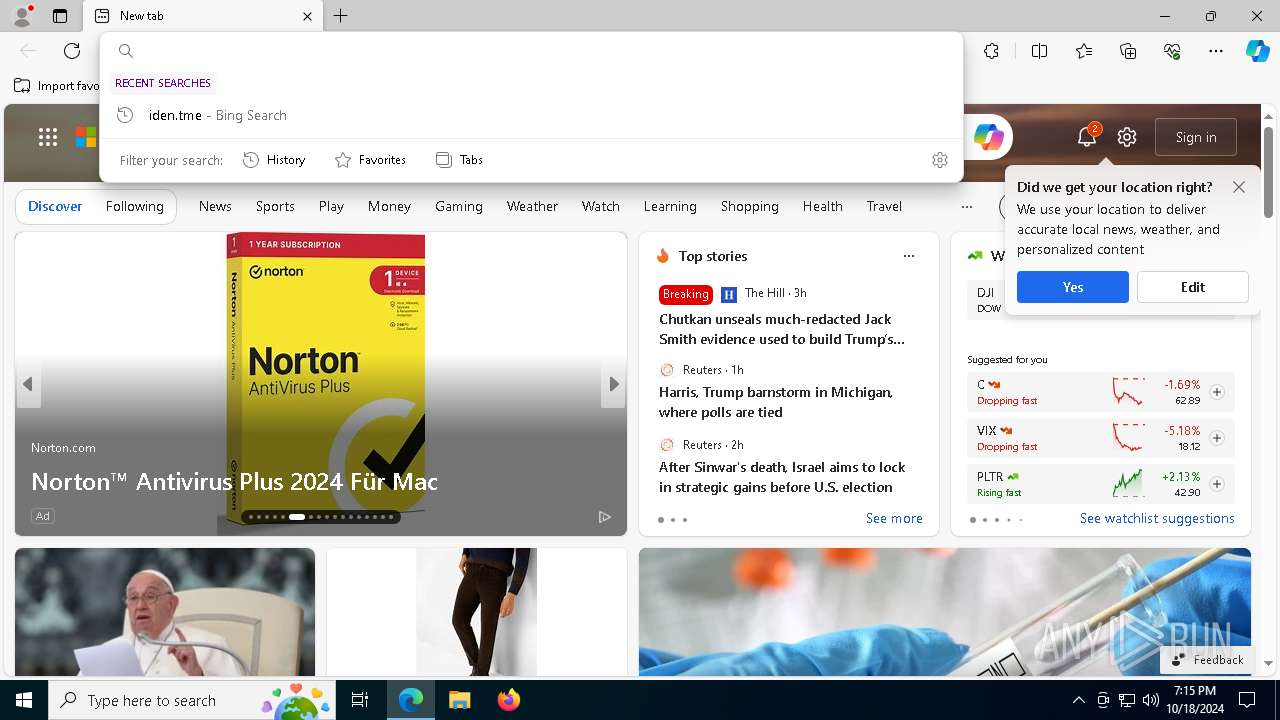Click the vertical page scrollbar
The height and width of the screenshot is (720, 1280).
tap(1269, 173)
